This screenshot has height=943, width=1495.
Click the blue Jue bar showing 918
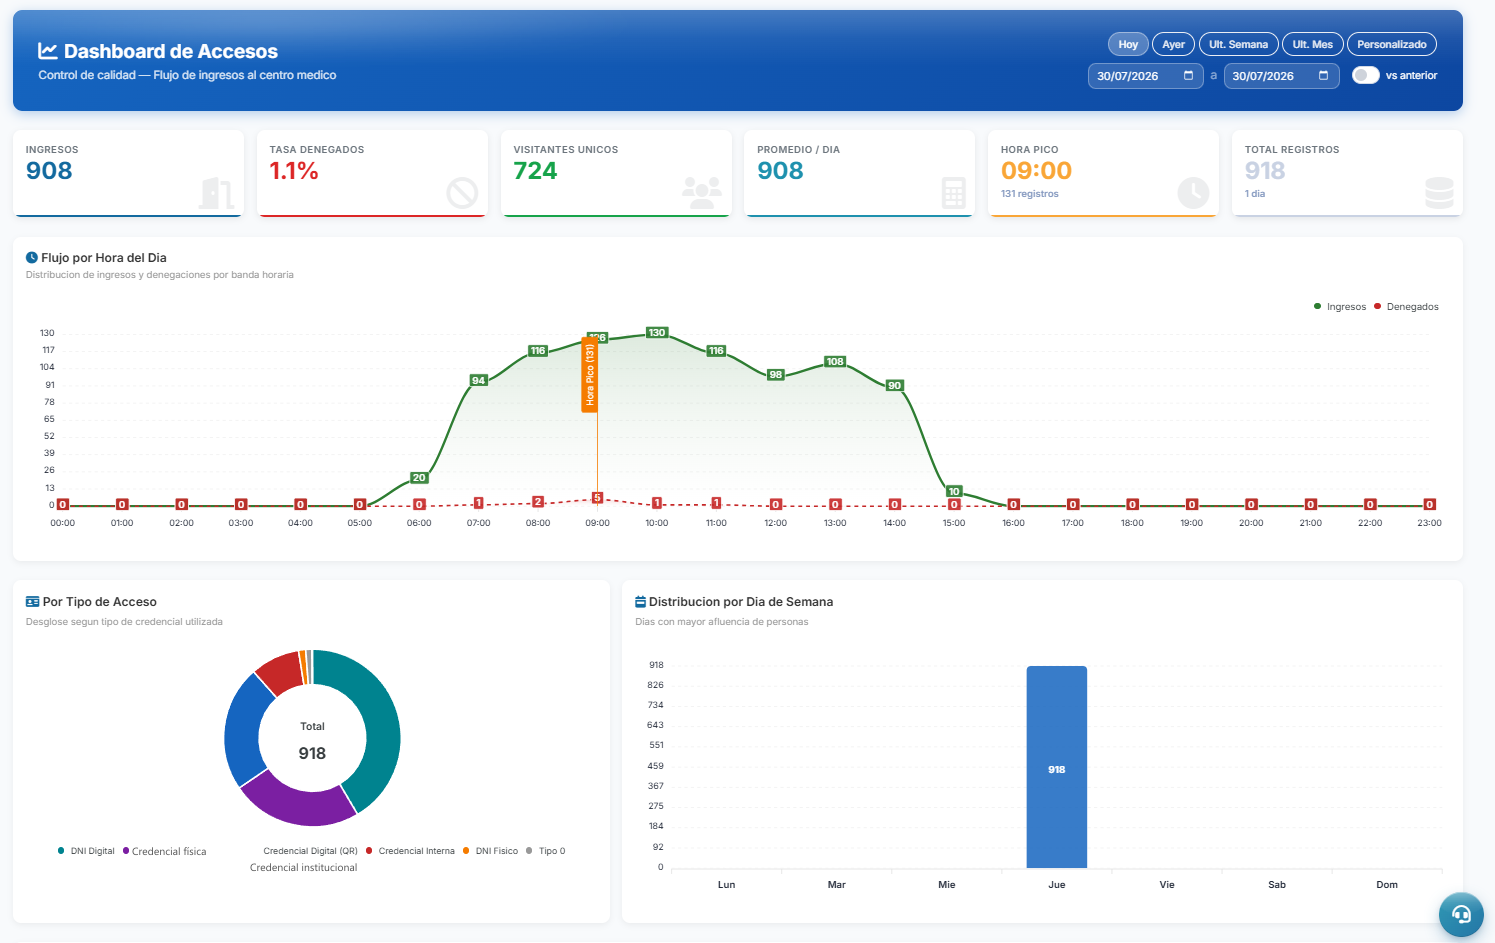pyautogui.click(x=1057, y=767)
